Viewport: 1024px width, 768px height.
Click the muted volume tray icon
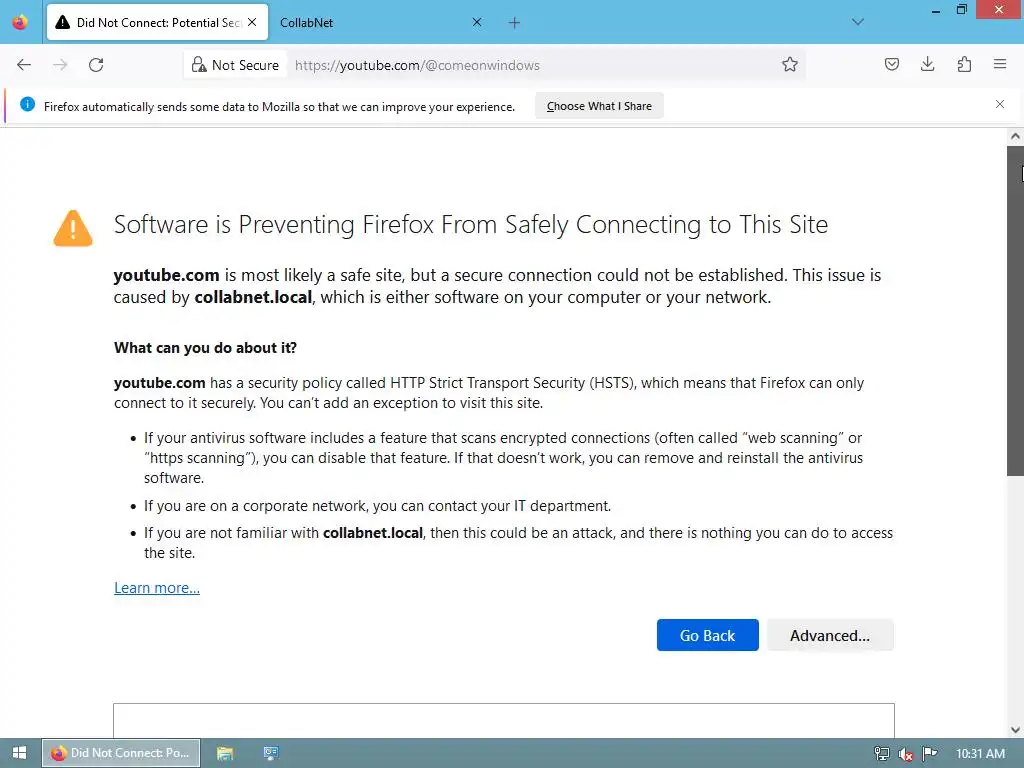coord(905,754)
